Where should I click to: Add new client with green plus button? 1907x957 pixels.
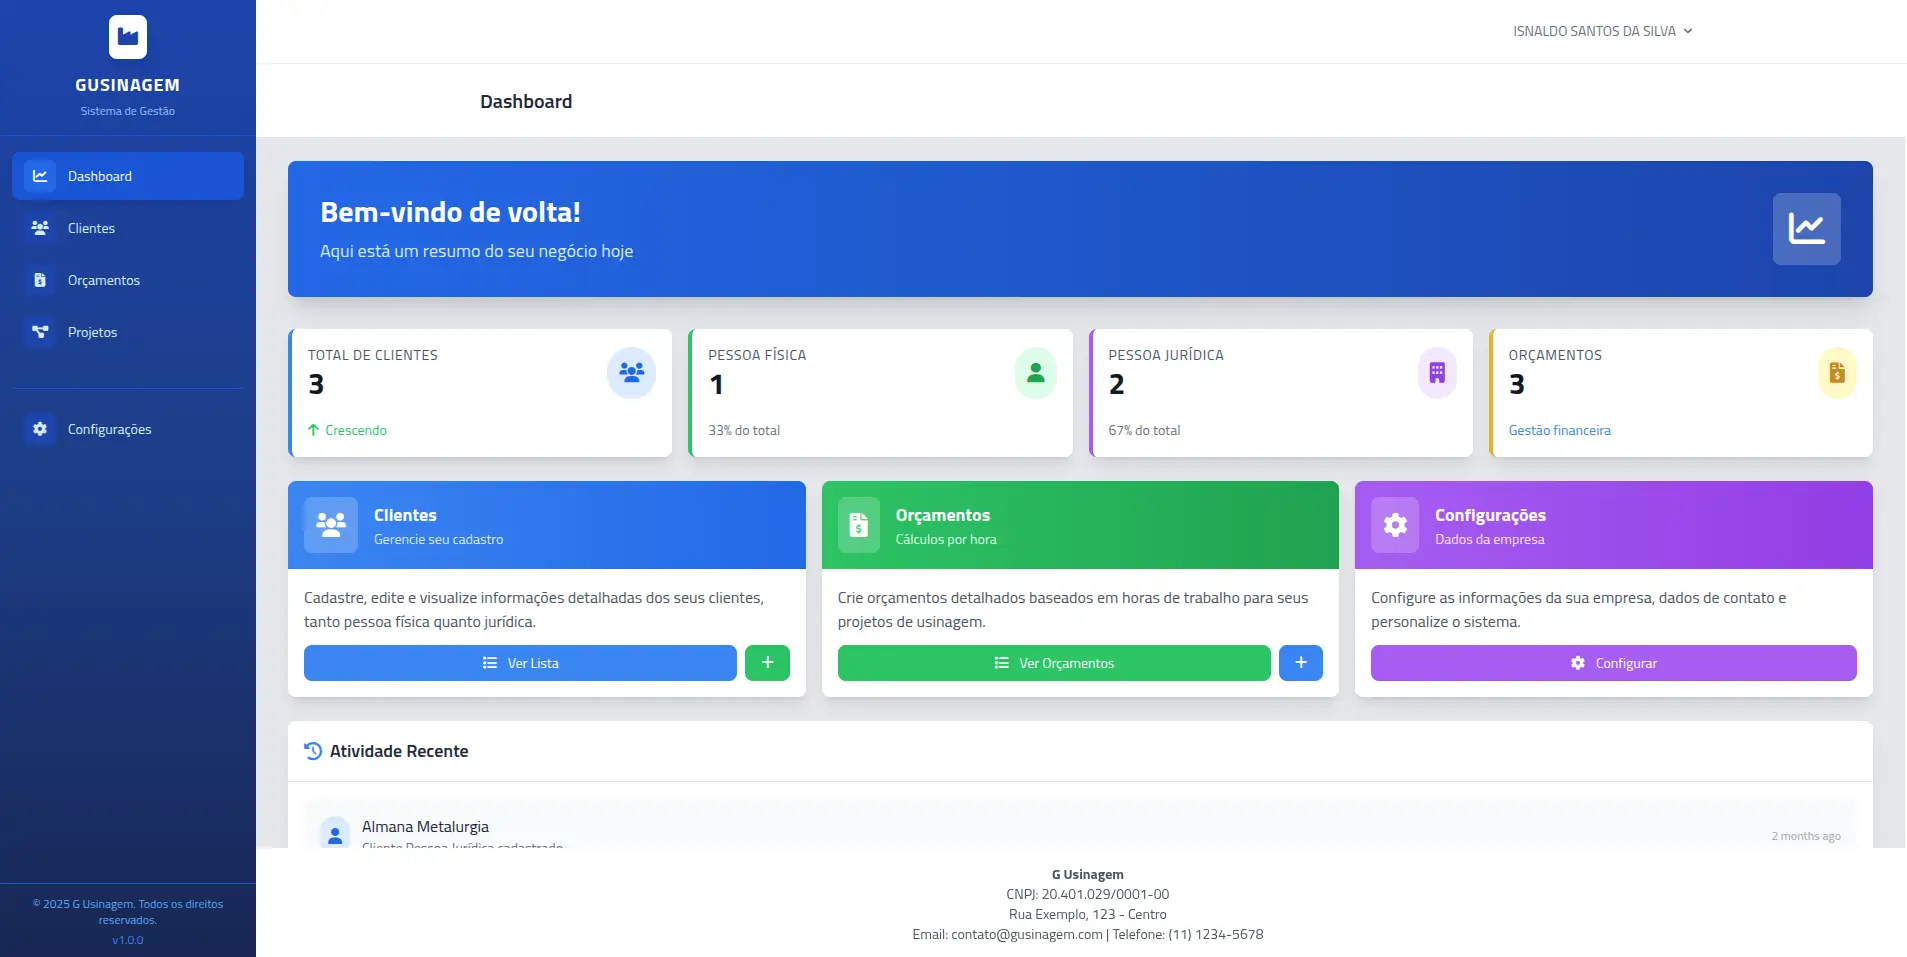pos(767,663)
